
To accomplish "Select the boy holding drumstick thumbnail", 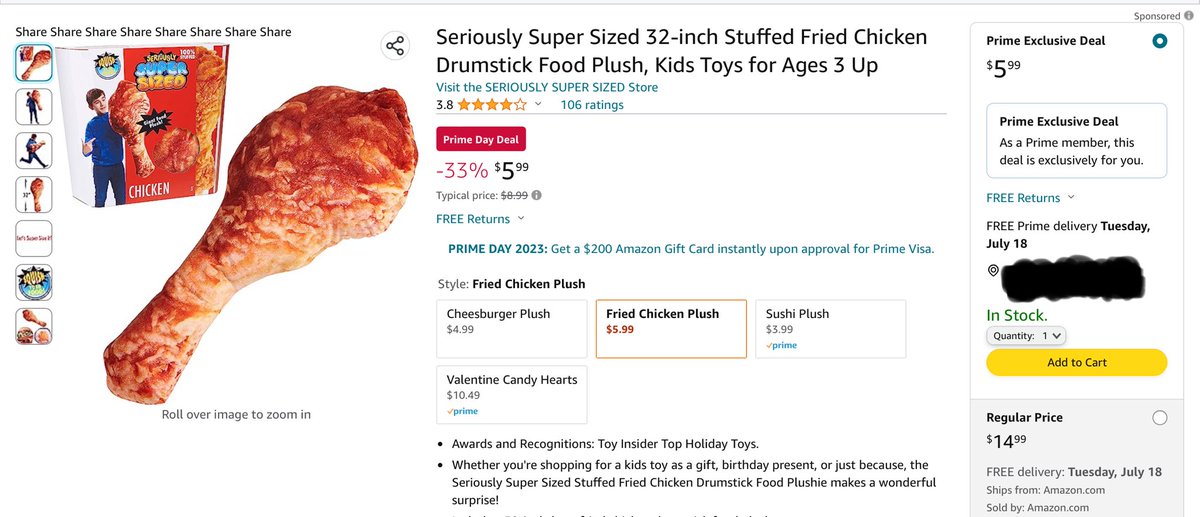I will pyautogui.click(x=34, y=105).
